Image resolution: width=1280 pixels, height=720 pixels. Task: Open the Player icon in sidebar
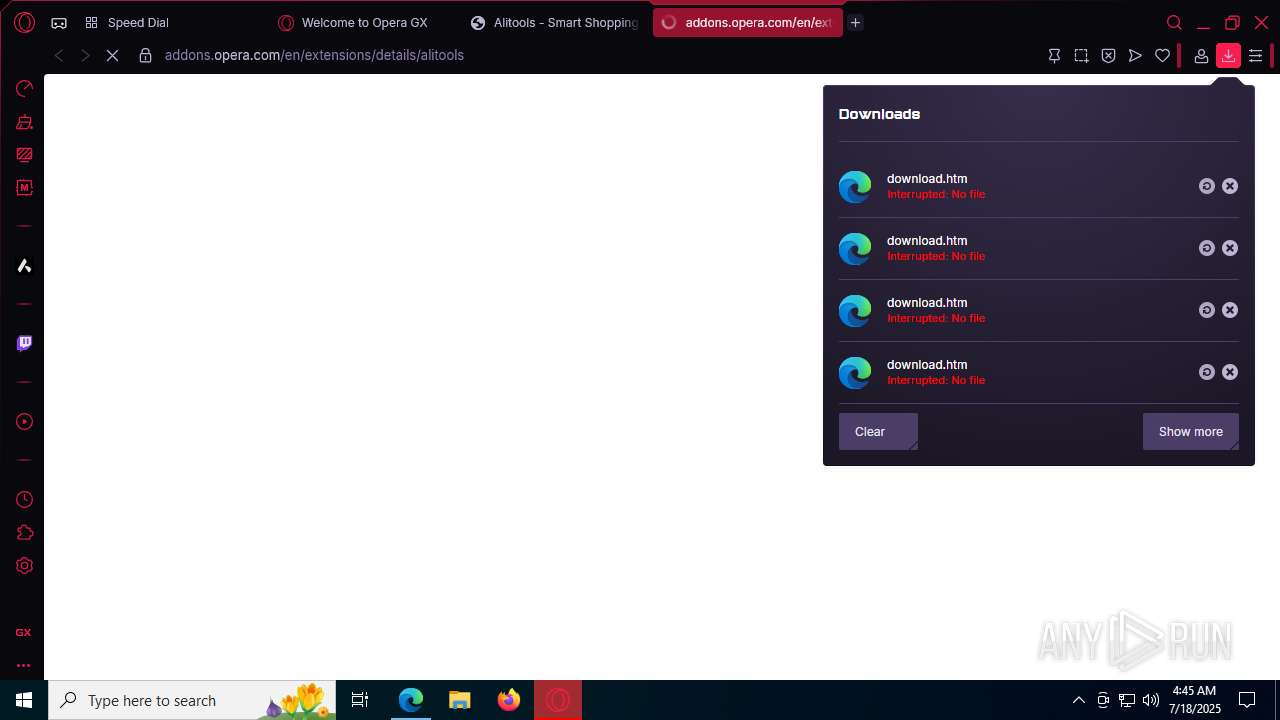click(x=24, y=422)
